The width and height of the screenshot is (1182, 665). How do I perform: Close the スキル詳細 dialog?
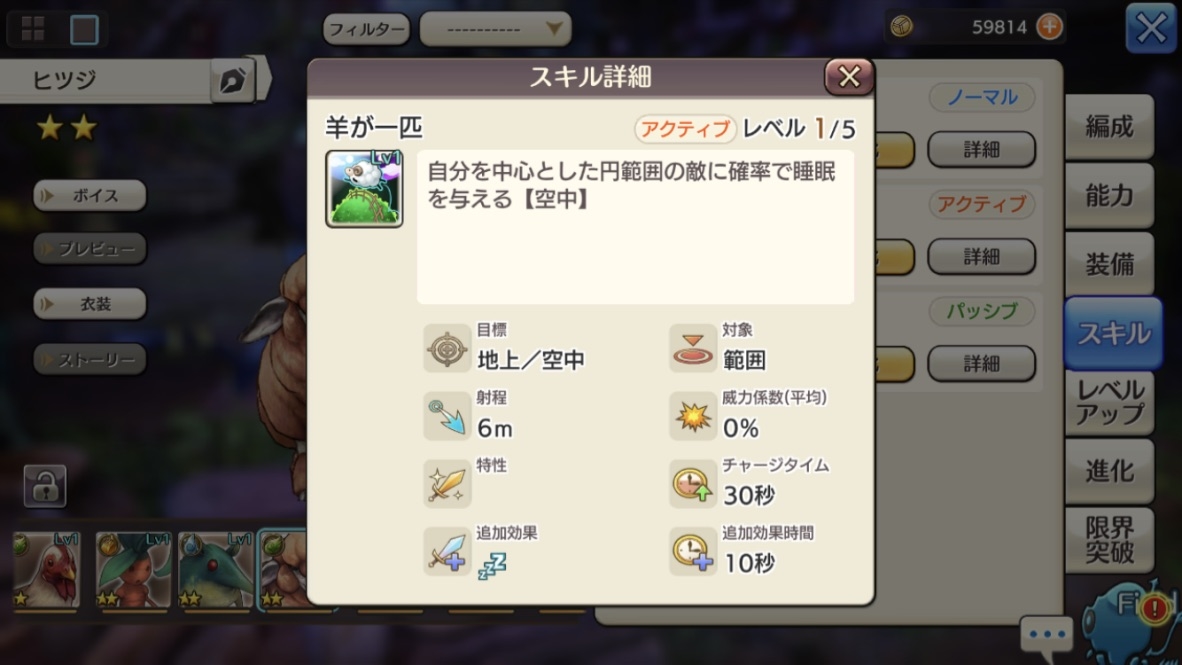coord(849,76)
